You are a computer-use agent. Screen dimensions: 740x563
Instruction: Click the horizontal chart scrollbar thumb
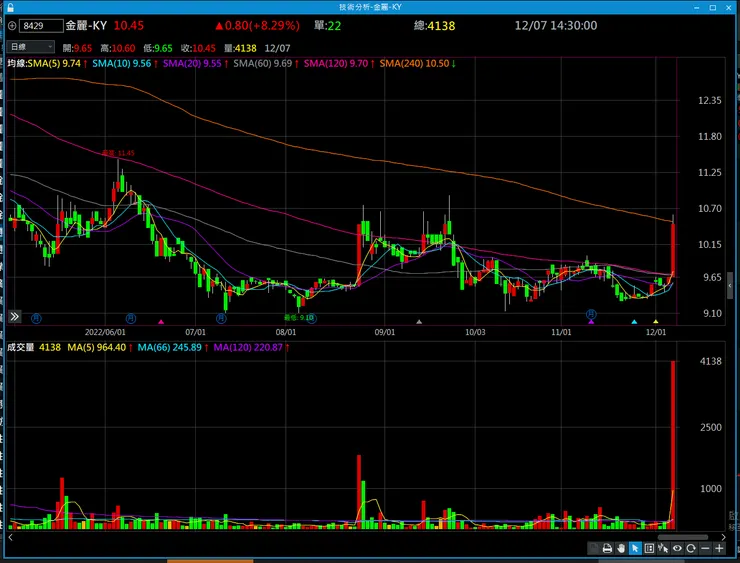(x=682, y=537)
